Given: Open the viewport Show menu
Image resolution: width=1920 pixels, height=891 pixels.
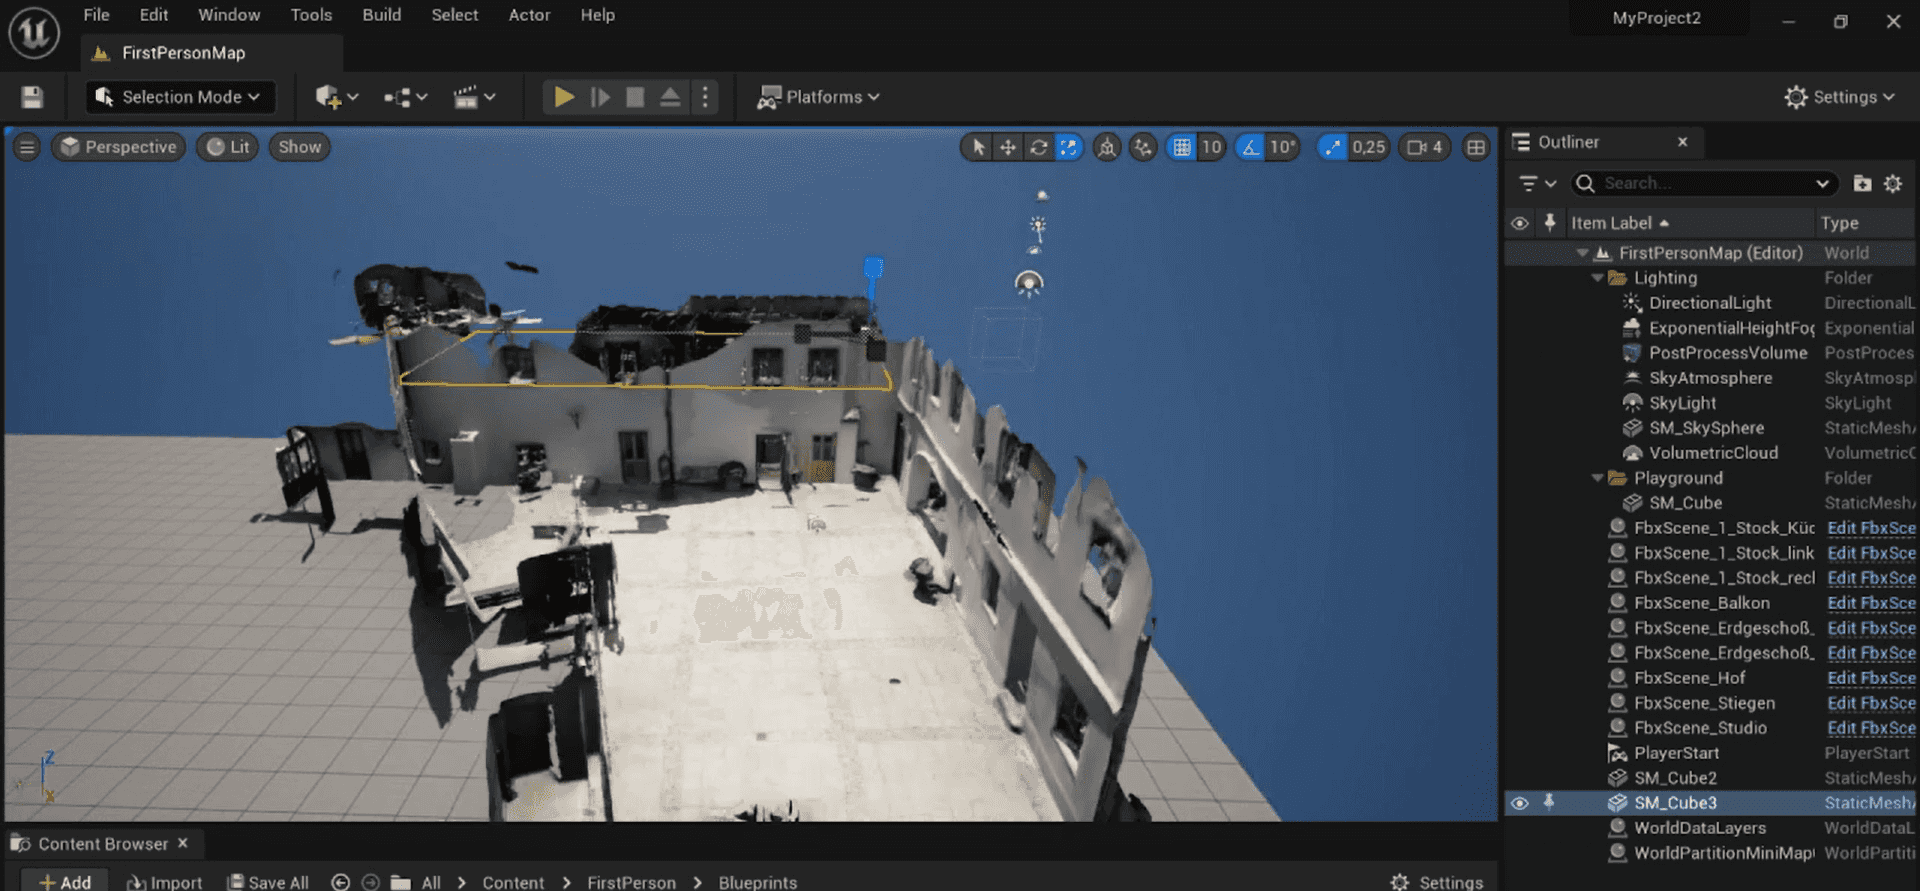Looking at the screenshot, I should pyautogui.click(x=299, y=147).
